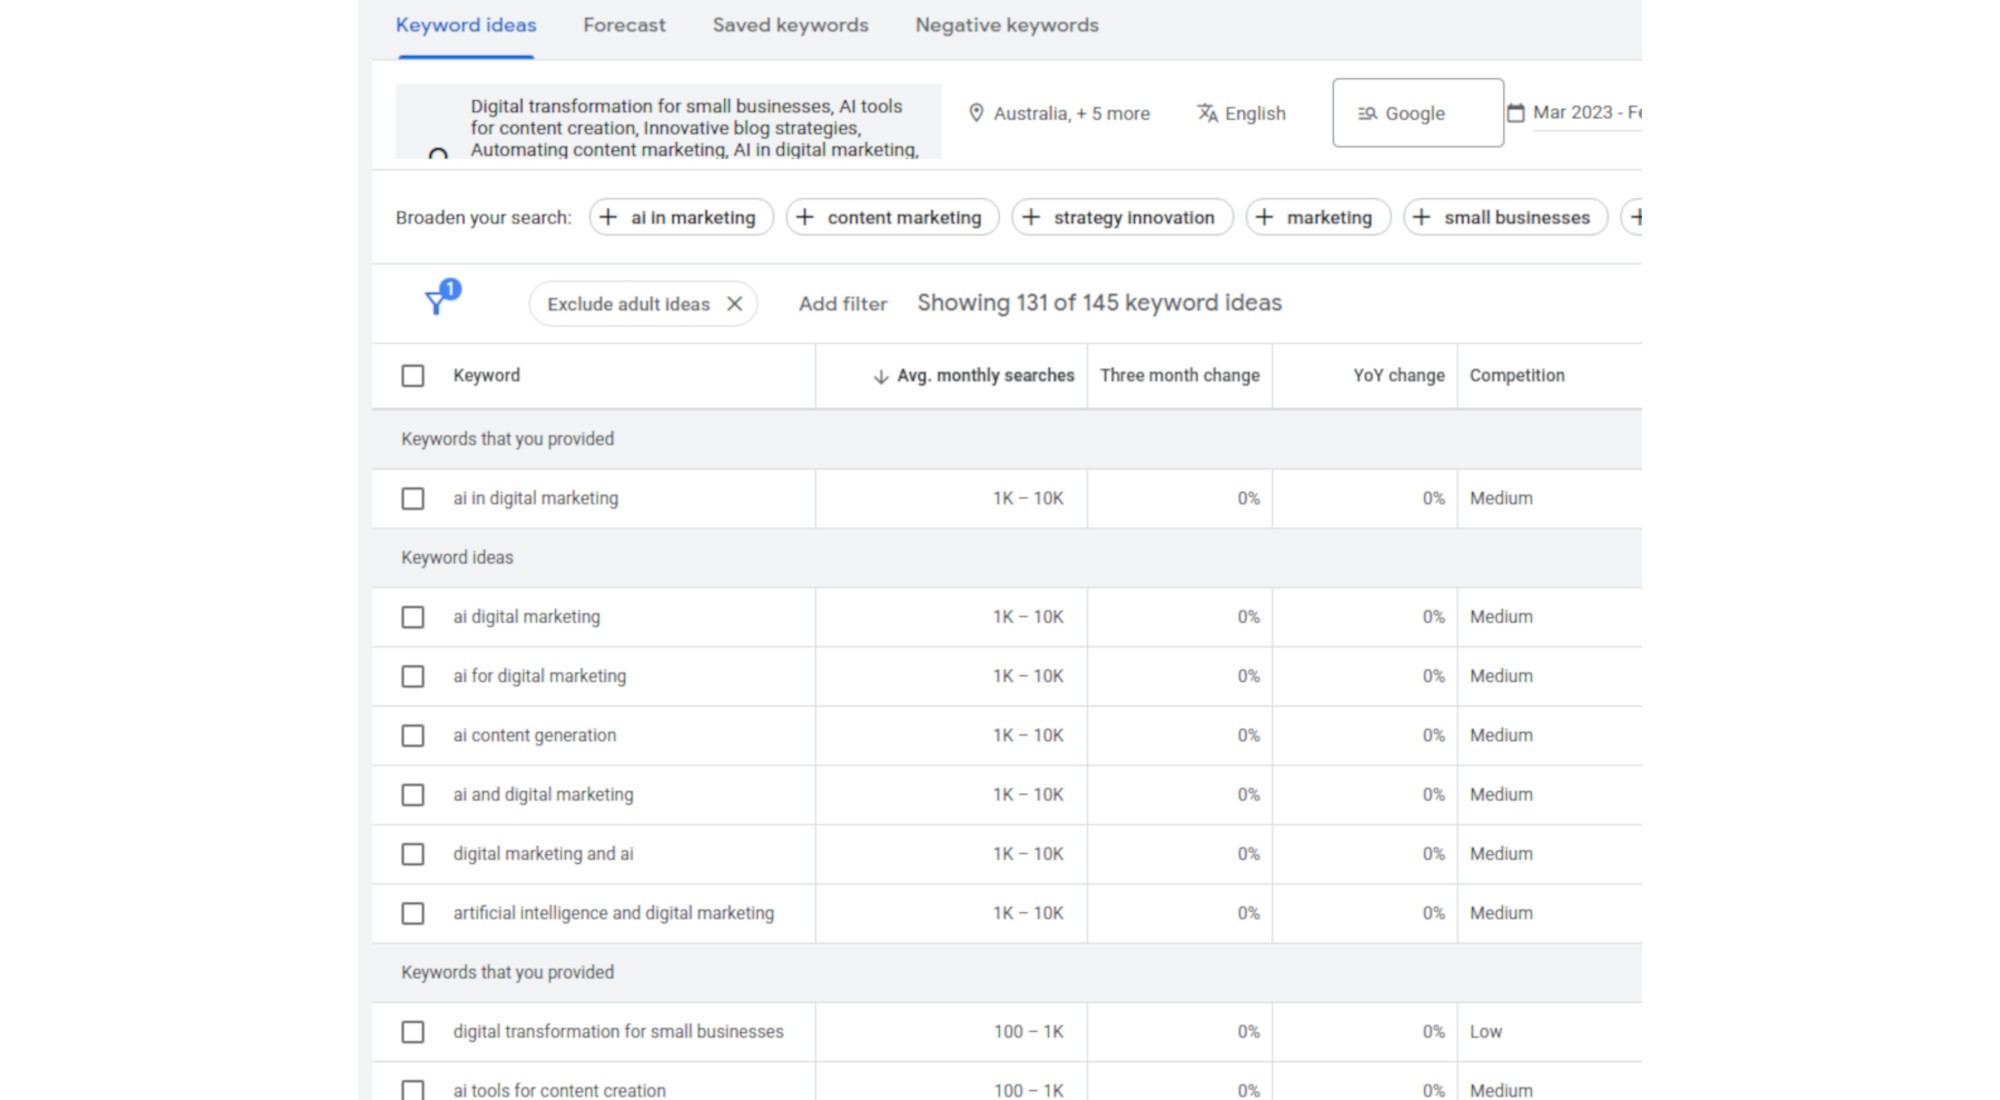Click Low competition in digital transformation row

[x=1486, y=1032]
